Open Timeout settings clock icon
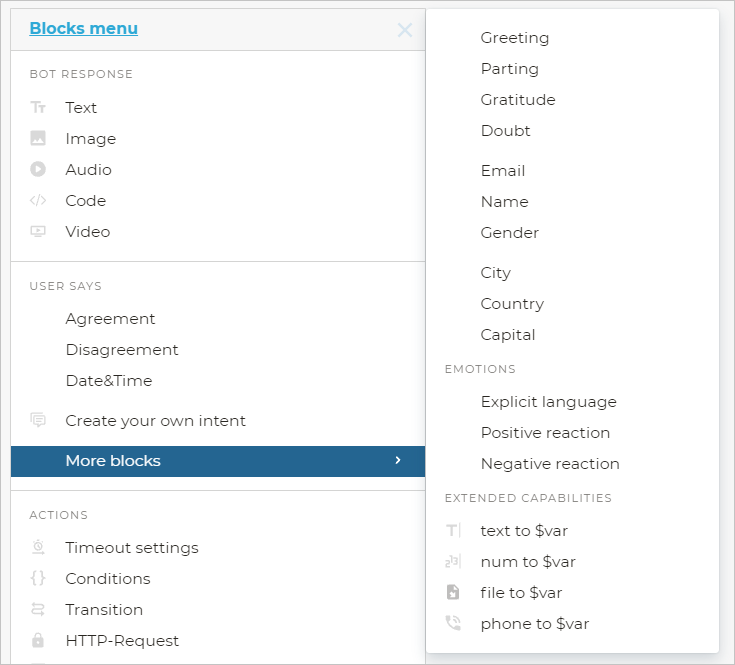 coord(38,548)
